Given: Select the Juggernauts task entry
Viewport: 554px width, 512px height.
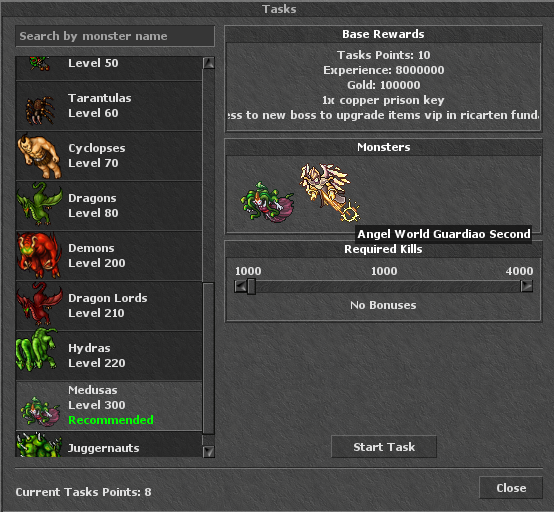Looking at the screenshot, I should 109,445.
